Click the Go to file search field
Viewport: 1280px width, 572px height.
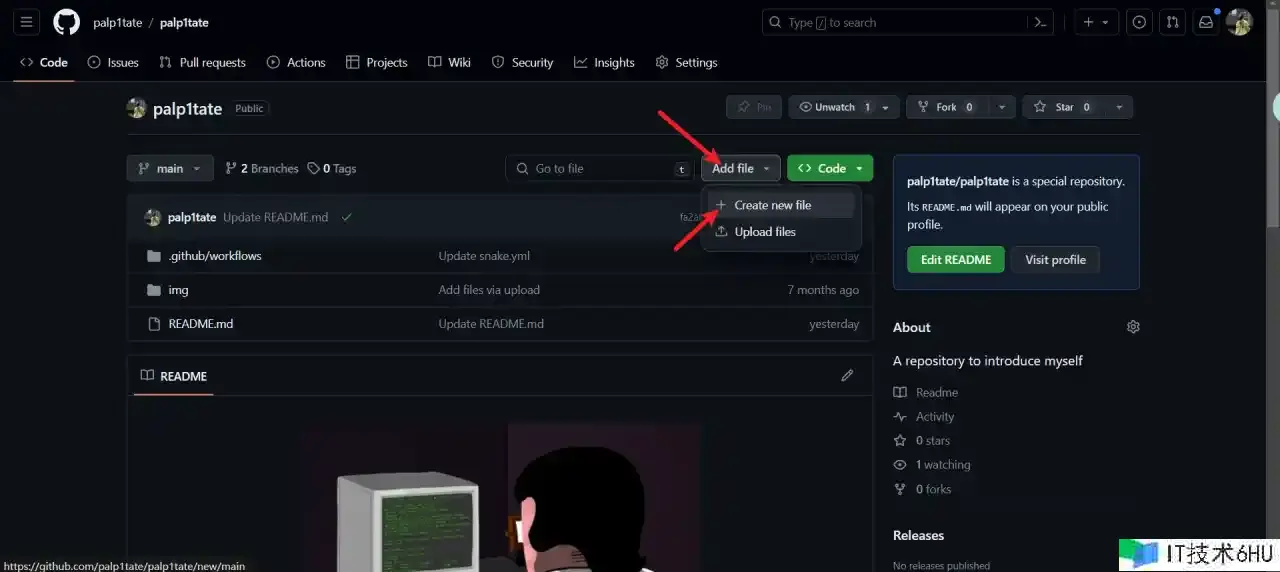coord(598,168)
